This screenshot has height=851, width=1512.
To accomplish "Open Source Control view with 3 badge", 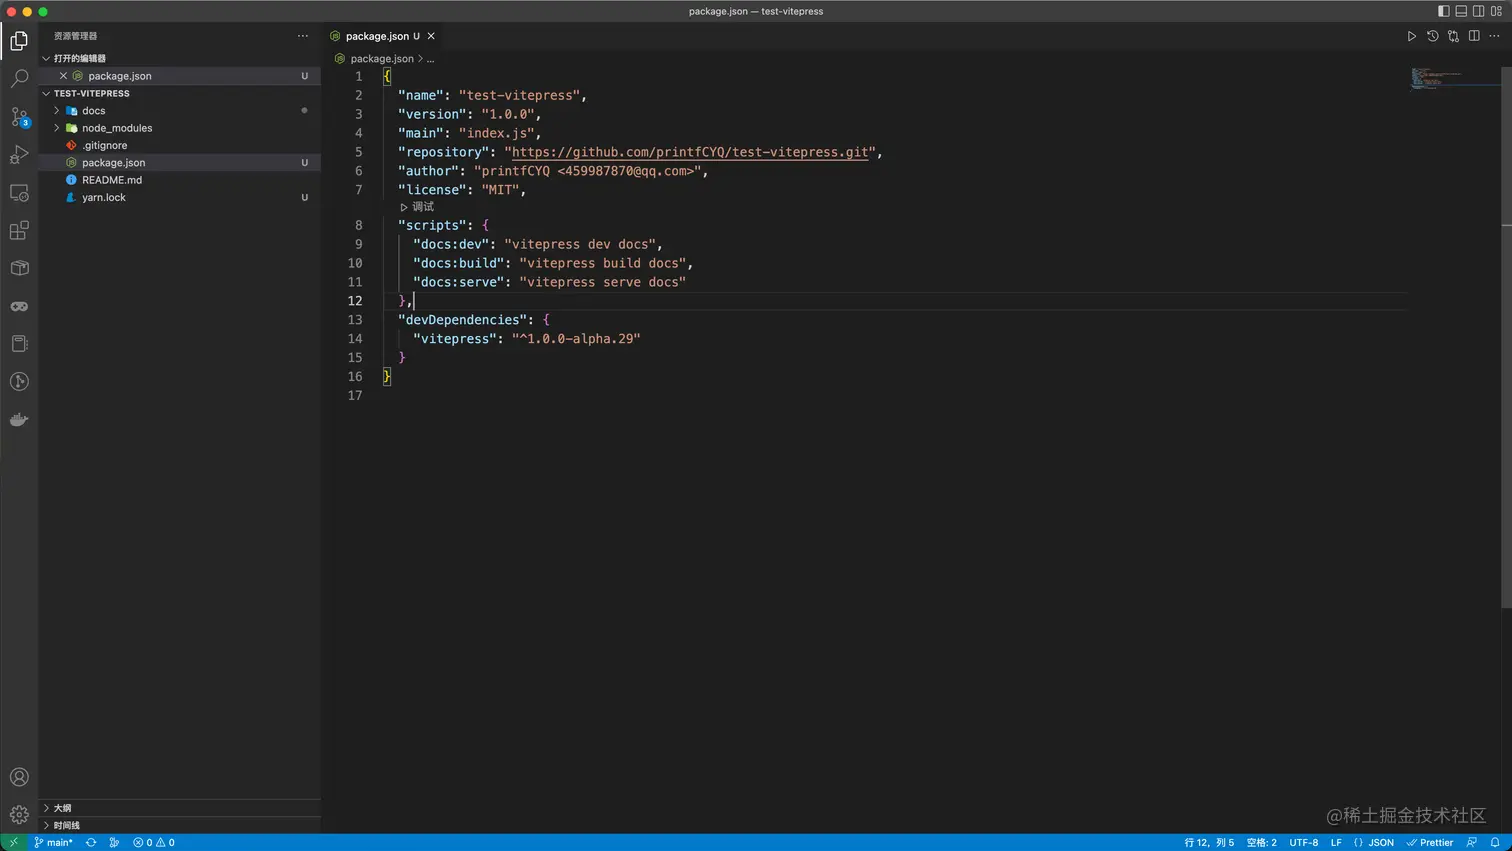I will click(19, 116).
